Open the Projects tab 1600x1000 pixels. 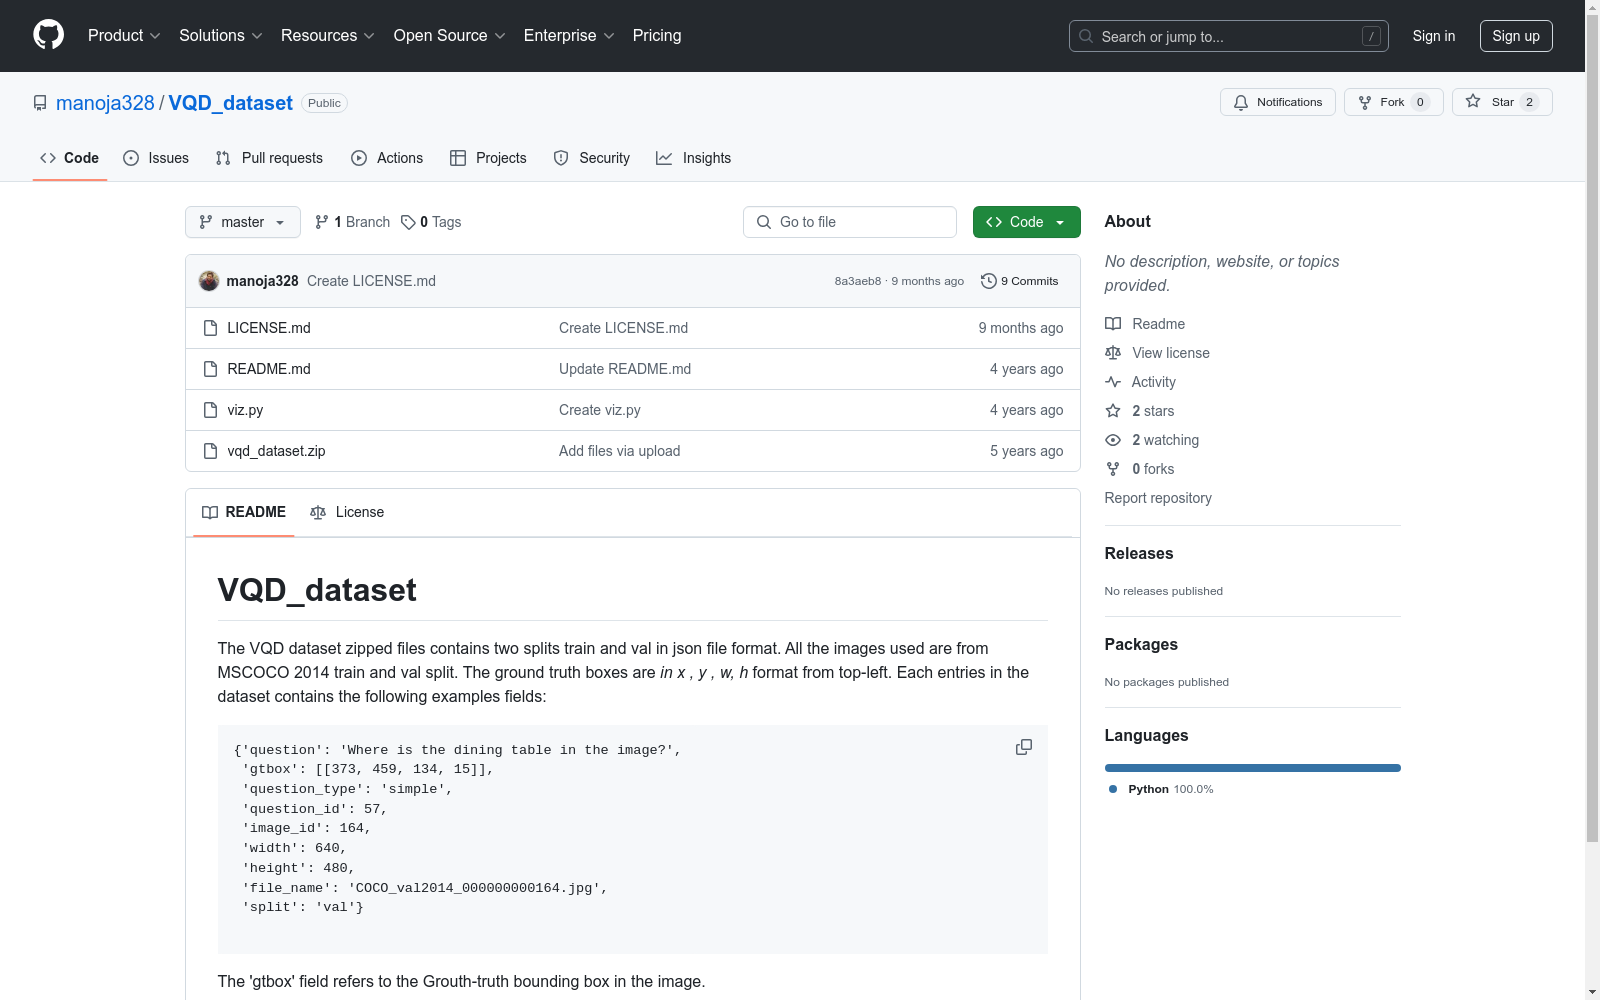488,158
